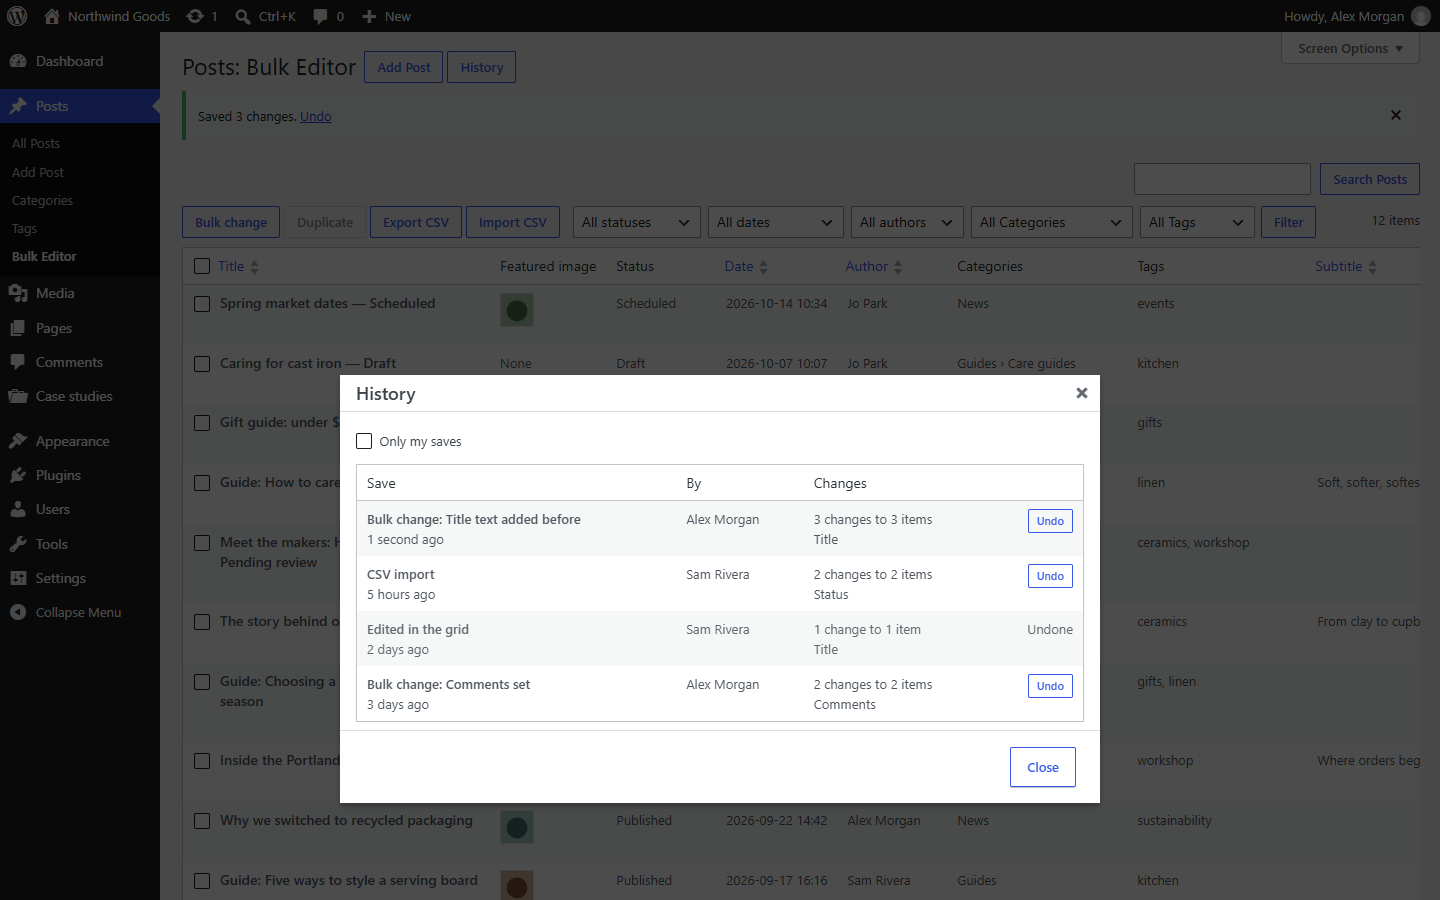This screenshot has height=900, width=1440.
Task: Expand the Screen Options panel
Action: click(x=1350, y=48)
